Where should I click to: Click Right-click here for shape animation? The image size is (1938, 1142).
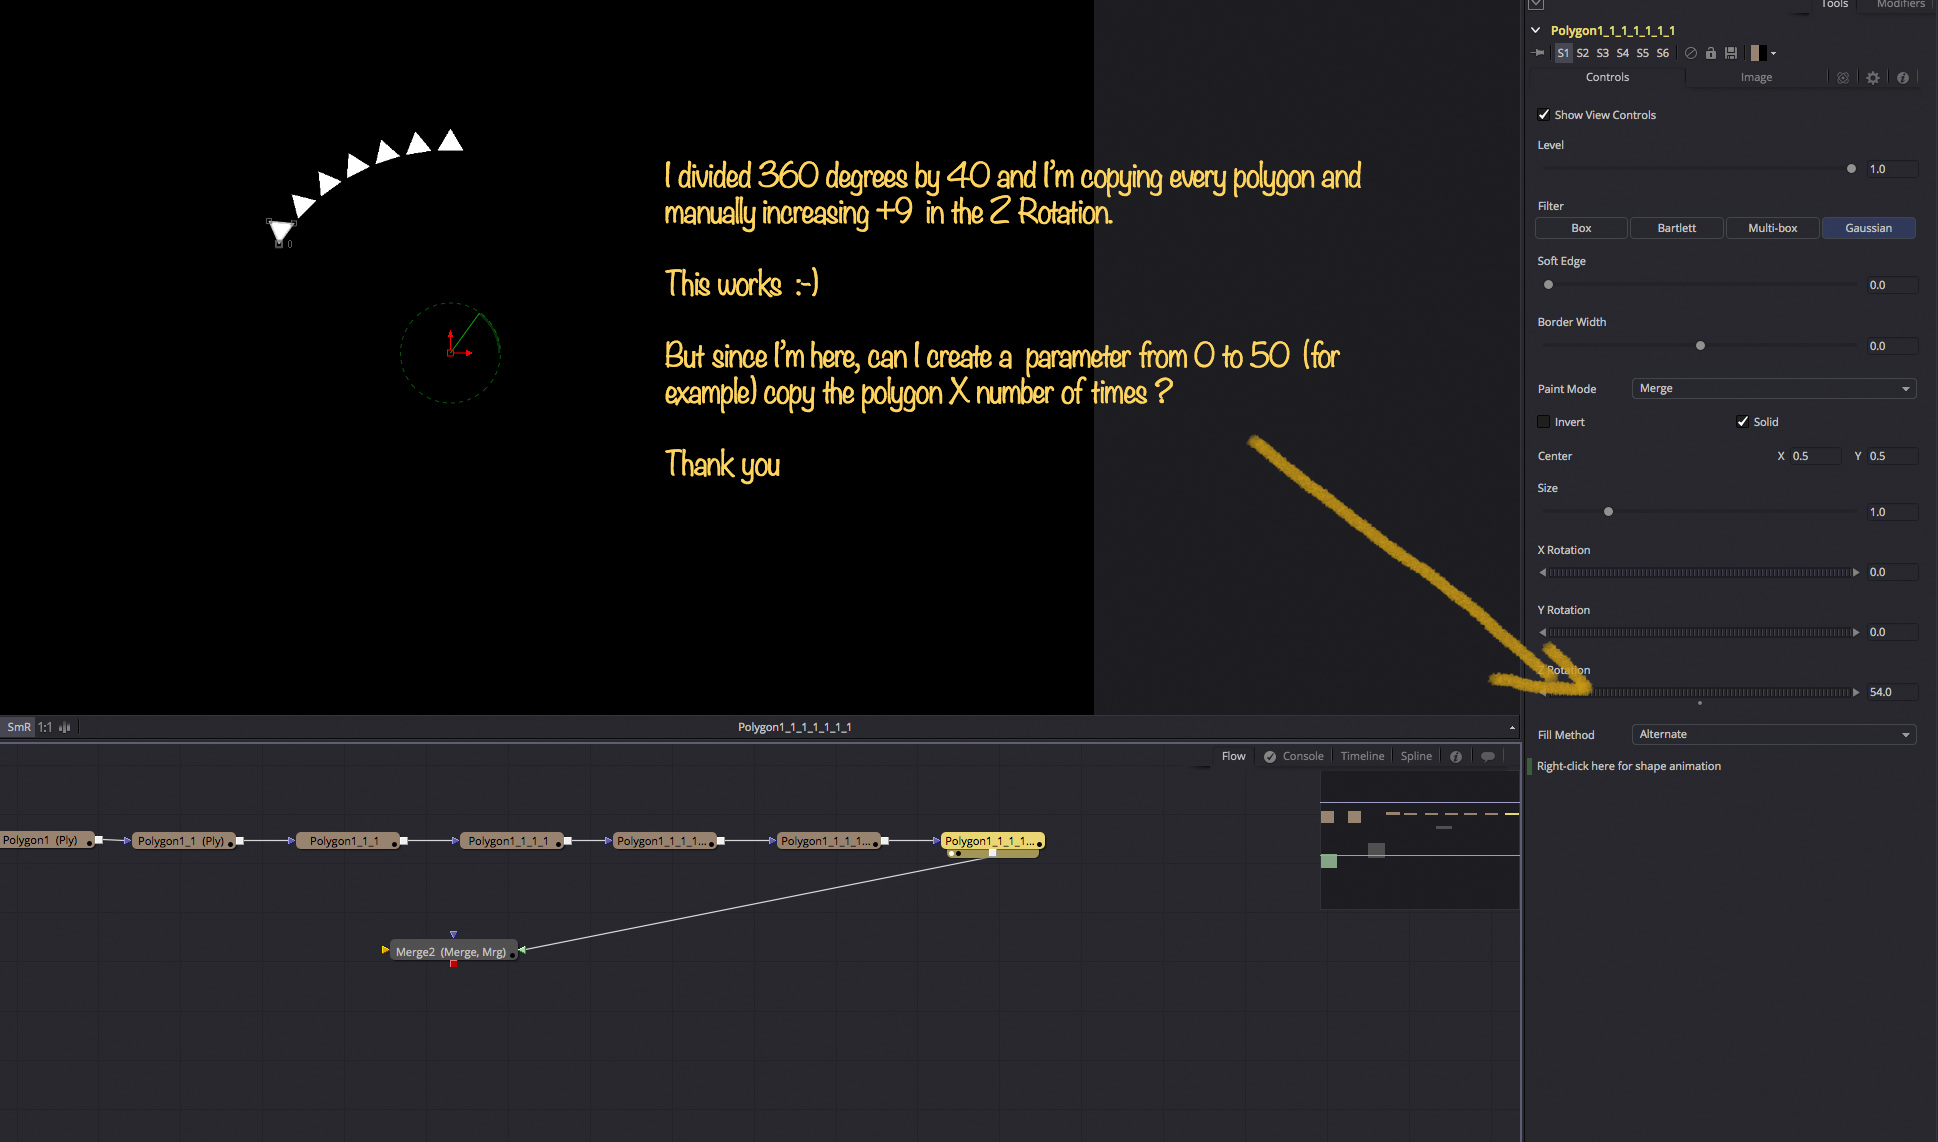coord(1629,766)
